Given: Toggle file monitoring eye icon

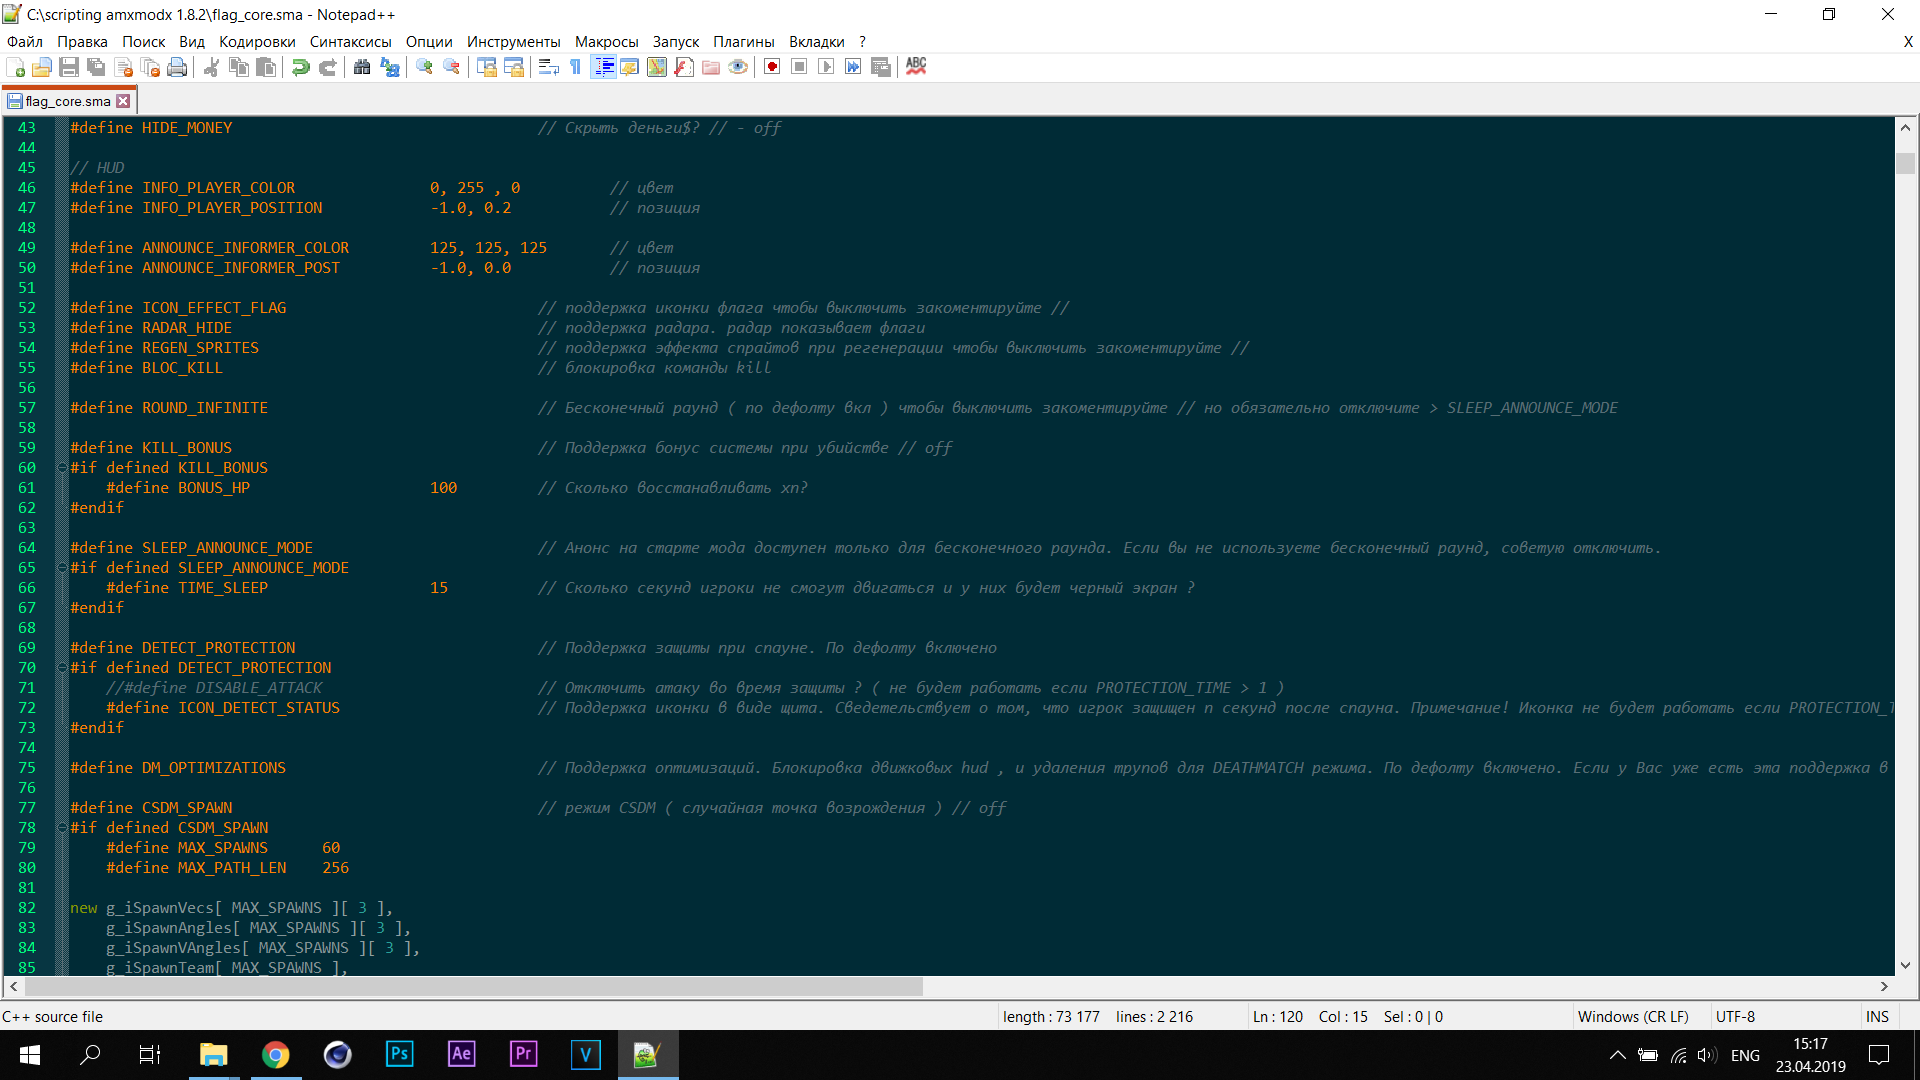Looking at the screenshot, I should coord(738,67).
